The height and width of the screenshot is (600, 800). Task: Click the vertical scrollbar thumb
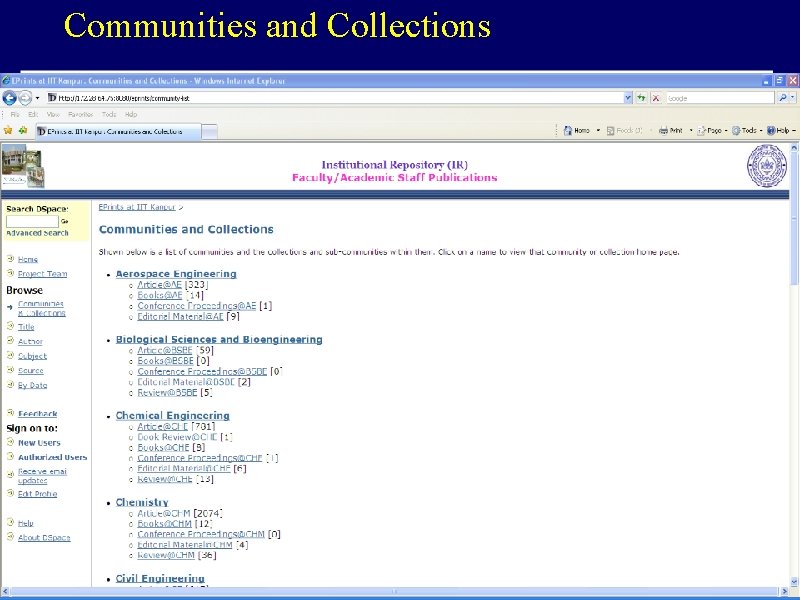[x=794, y=219]
